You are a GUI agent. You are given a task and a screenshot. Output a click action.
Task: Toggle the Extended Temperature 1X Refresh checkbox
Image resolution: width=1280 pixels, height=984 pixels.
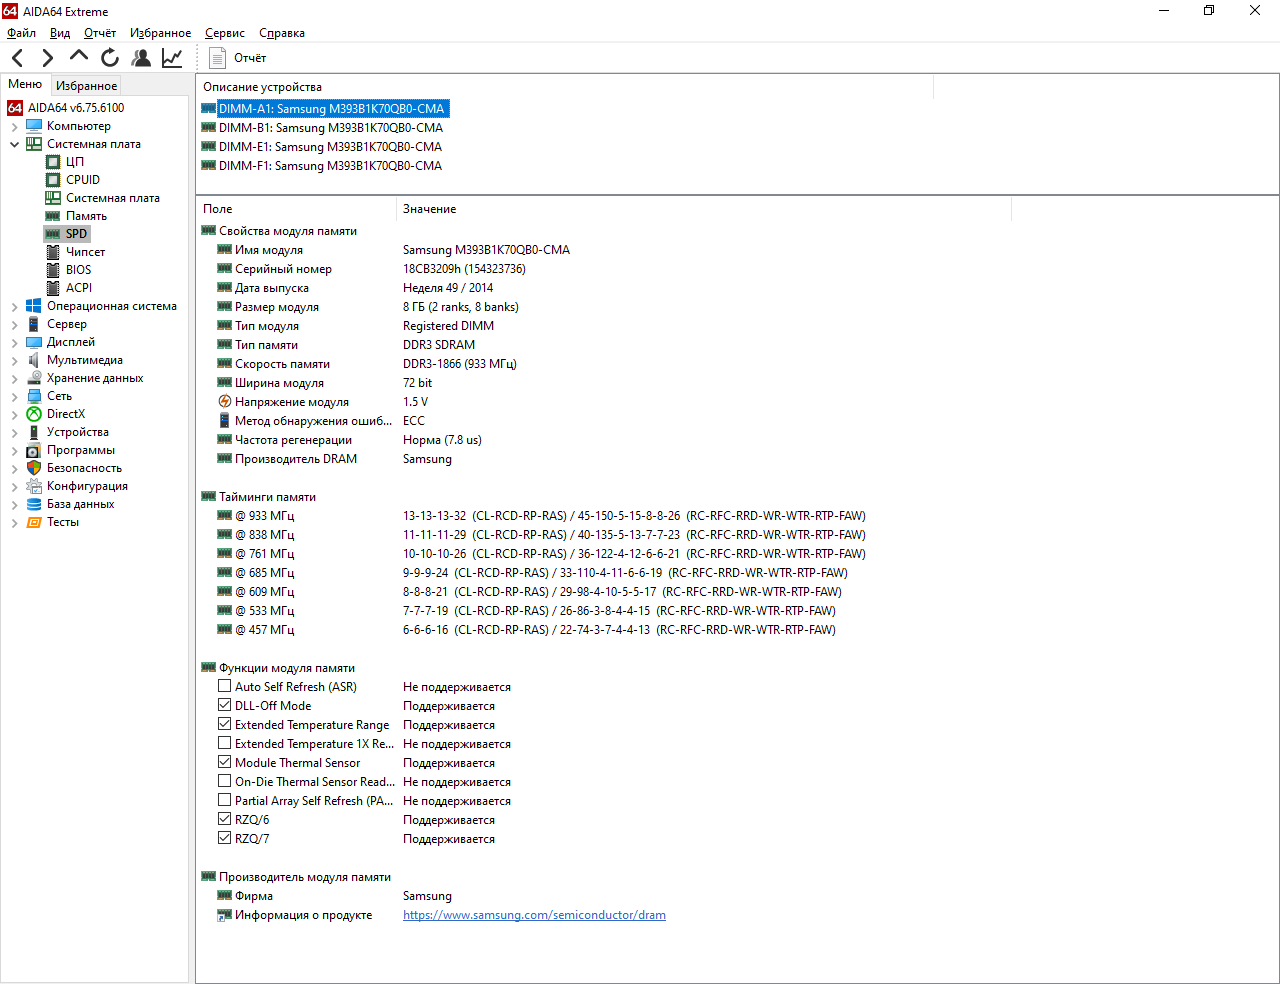click(225, 744)
